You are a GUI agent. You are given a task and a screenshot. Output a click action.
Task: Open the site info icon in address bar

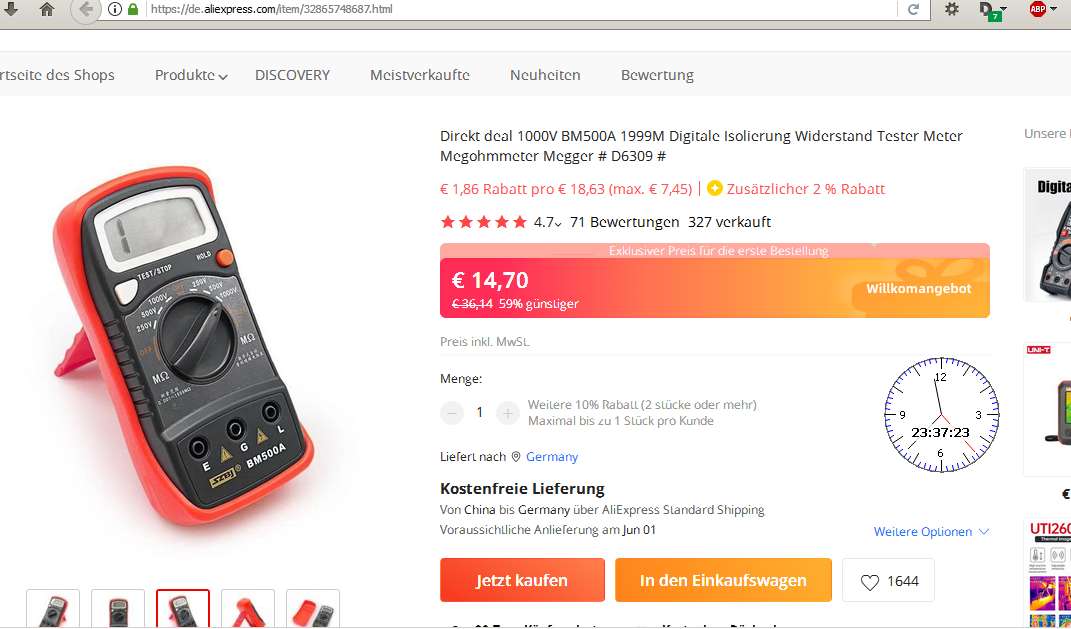115,10
